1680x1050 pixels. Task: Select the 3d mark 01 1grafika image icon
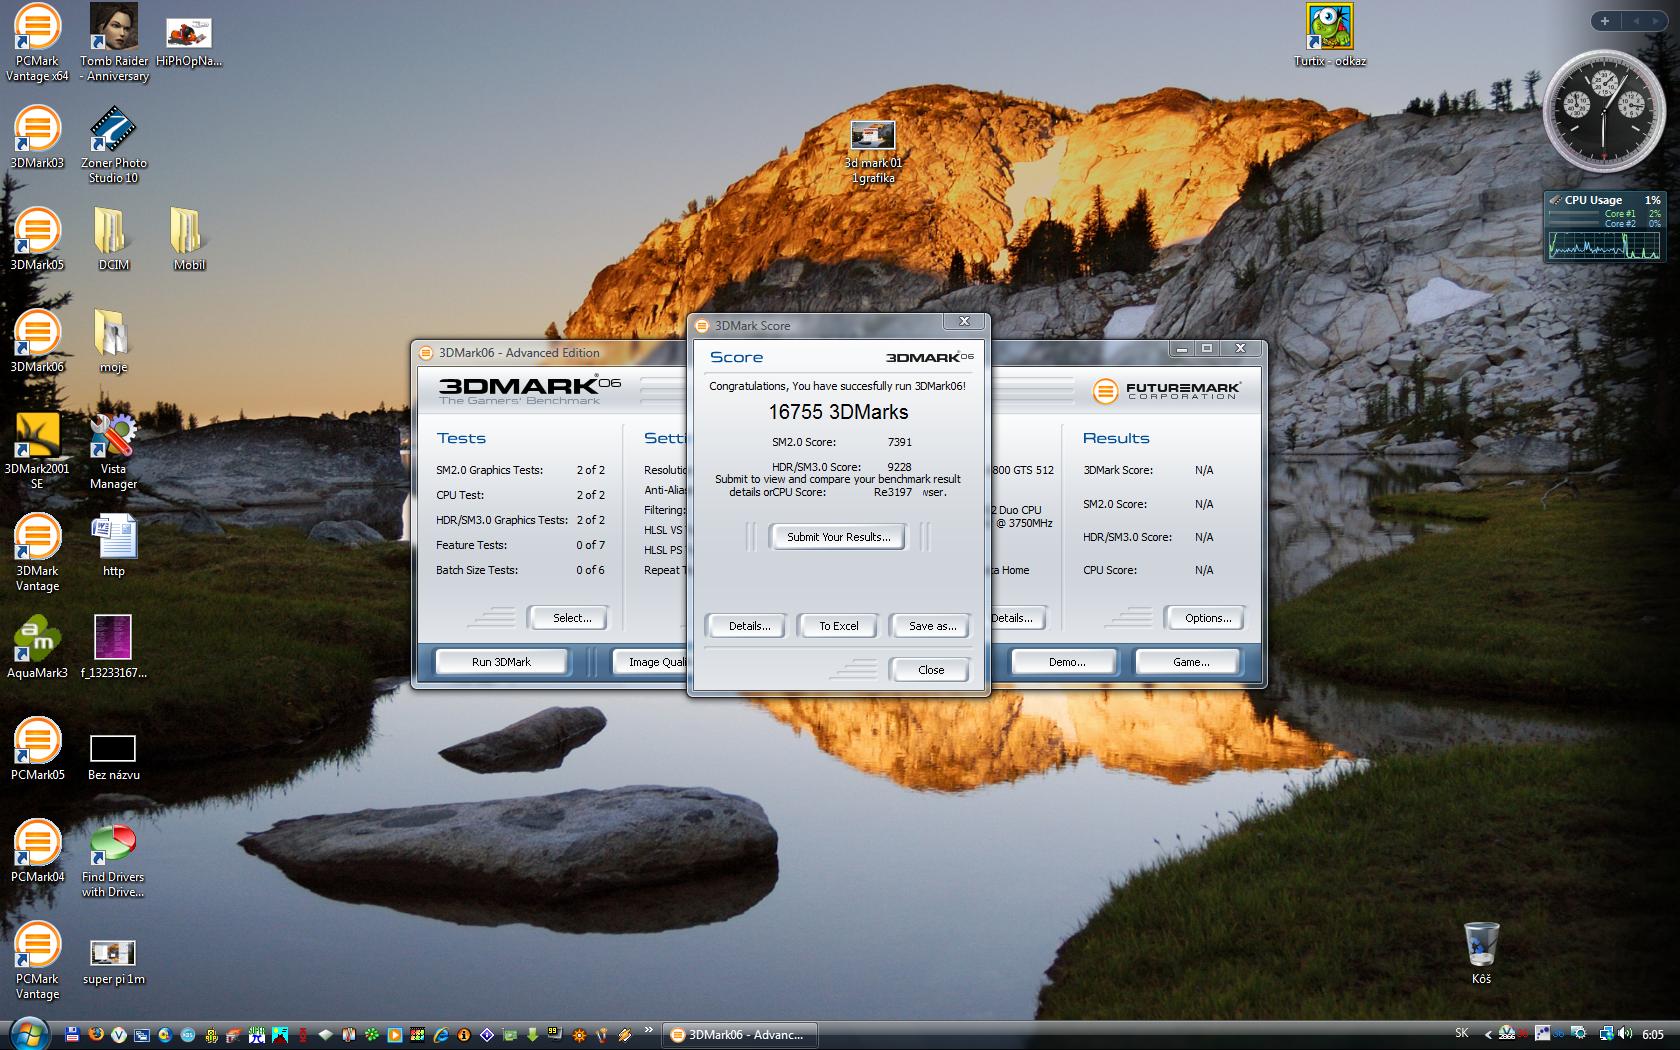873,153
